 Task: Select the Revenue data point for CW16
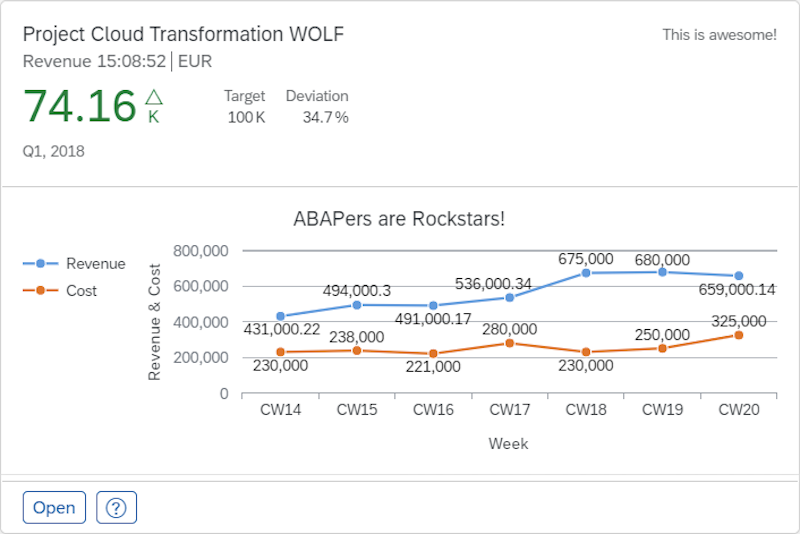pyautogui.click(x=433, y=306)
